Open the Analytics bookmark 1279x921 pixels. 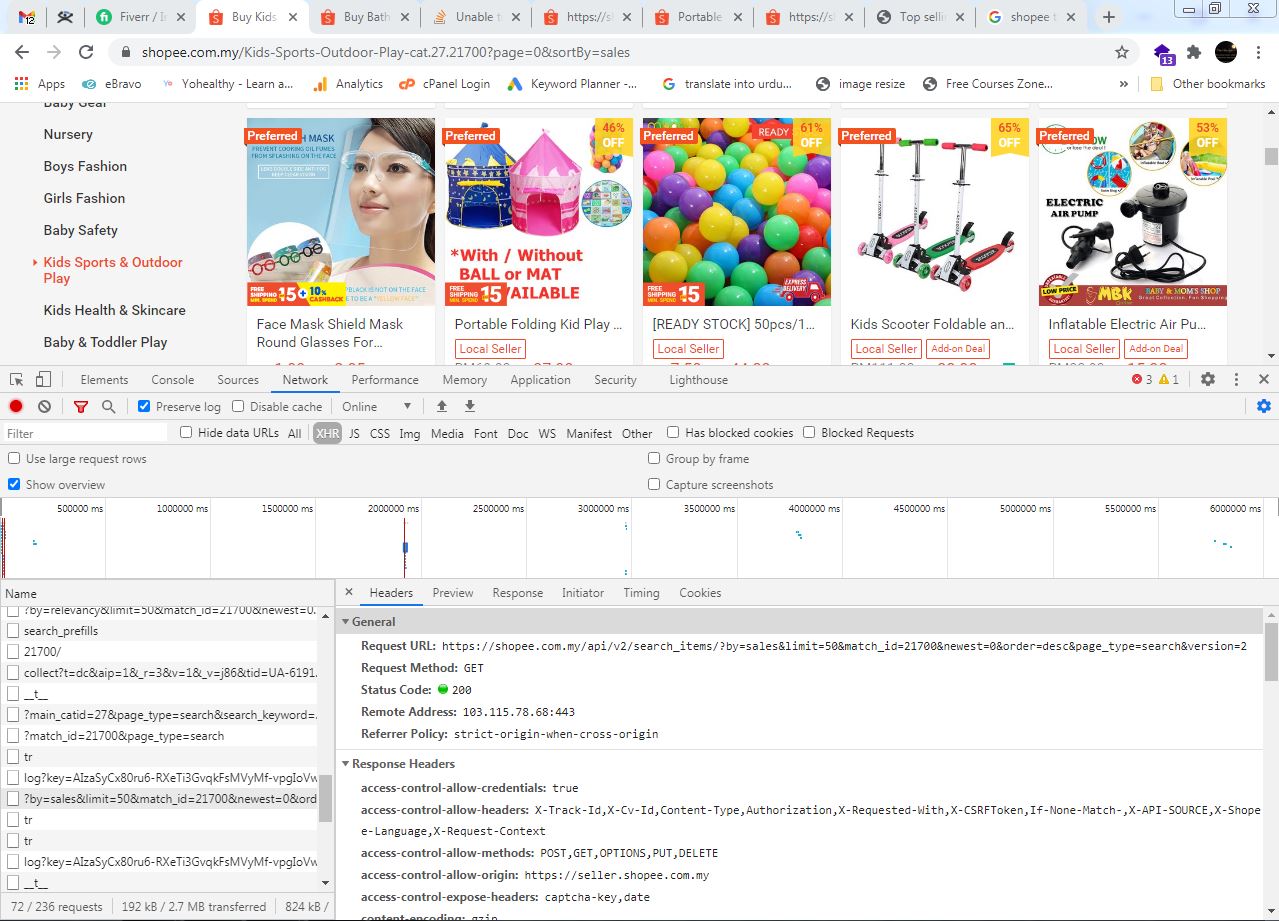pos(348,84)
